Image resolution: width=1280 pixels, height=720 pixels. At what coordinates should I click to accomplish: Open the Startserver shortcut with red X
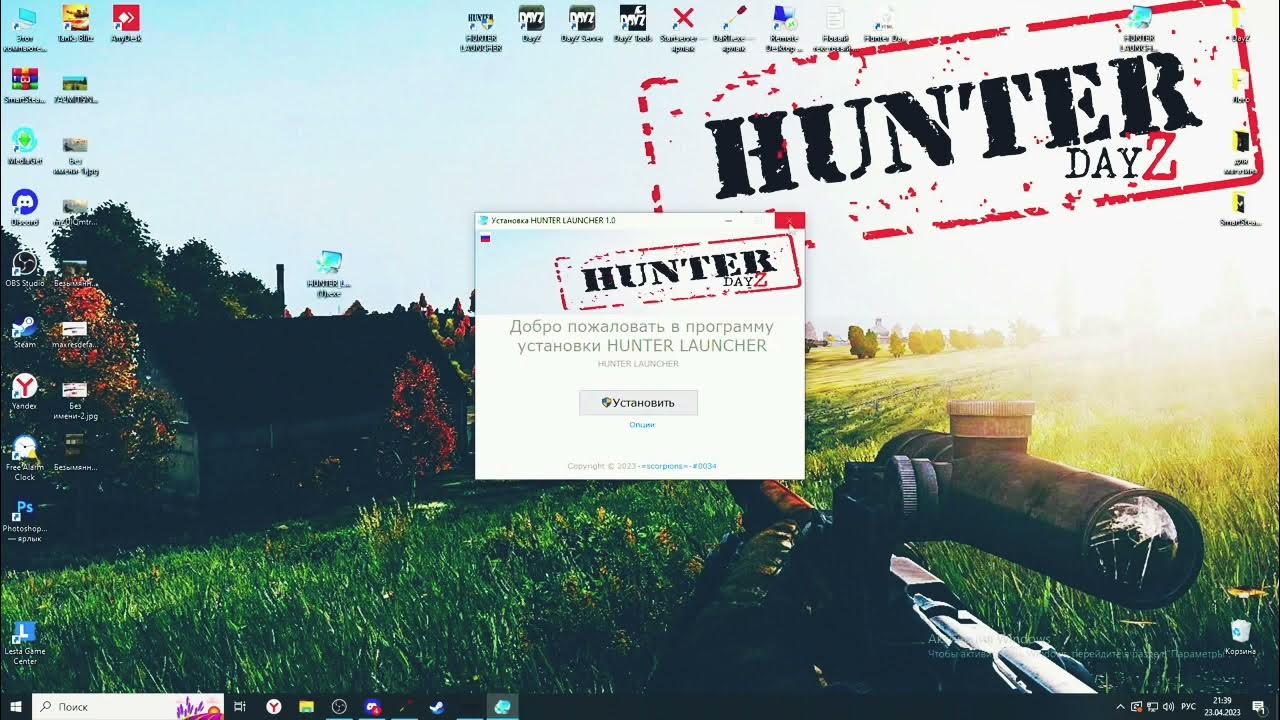pyautogui.click(x=684, y=27)
